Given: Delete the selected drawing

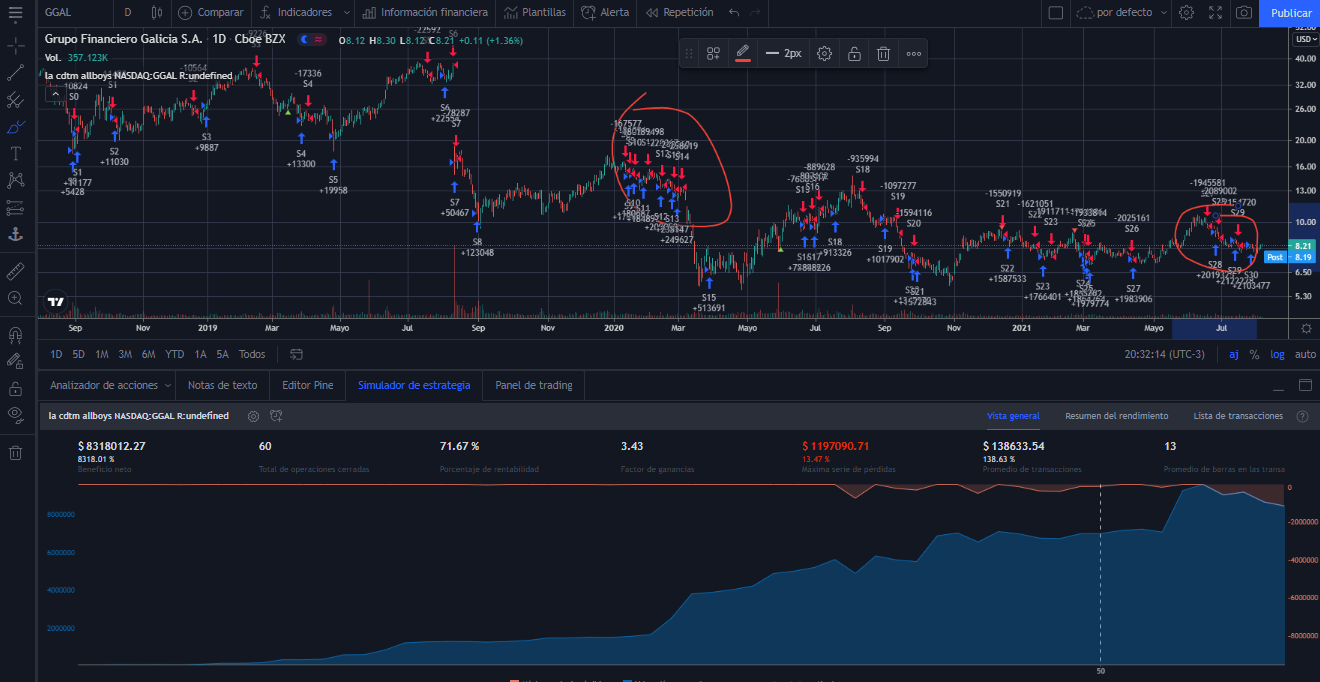Looking at the screenshot, I should (883, 53).
